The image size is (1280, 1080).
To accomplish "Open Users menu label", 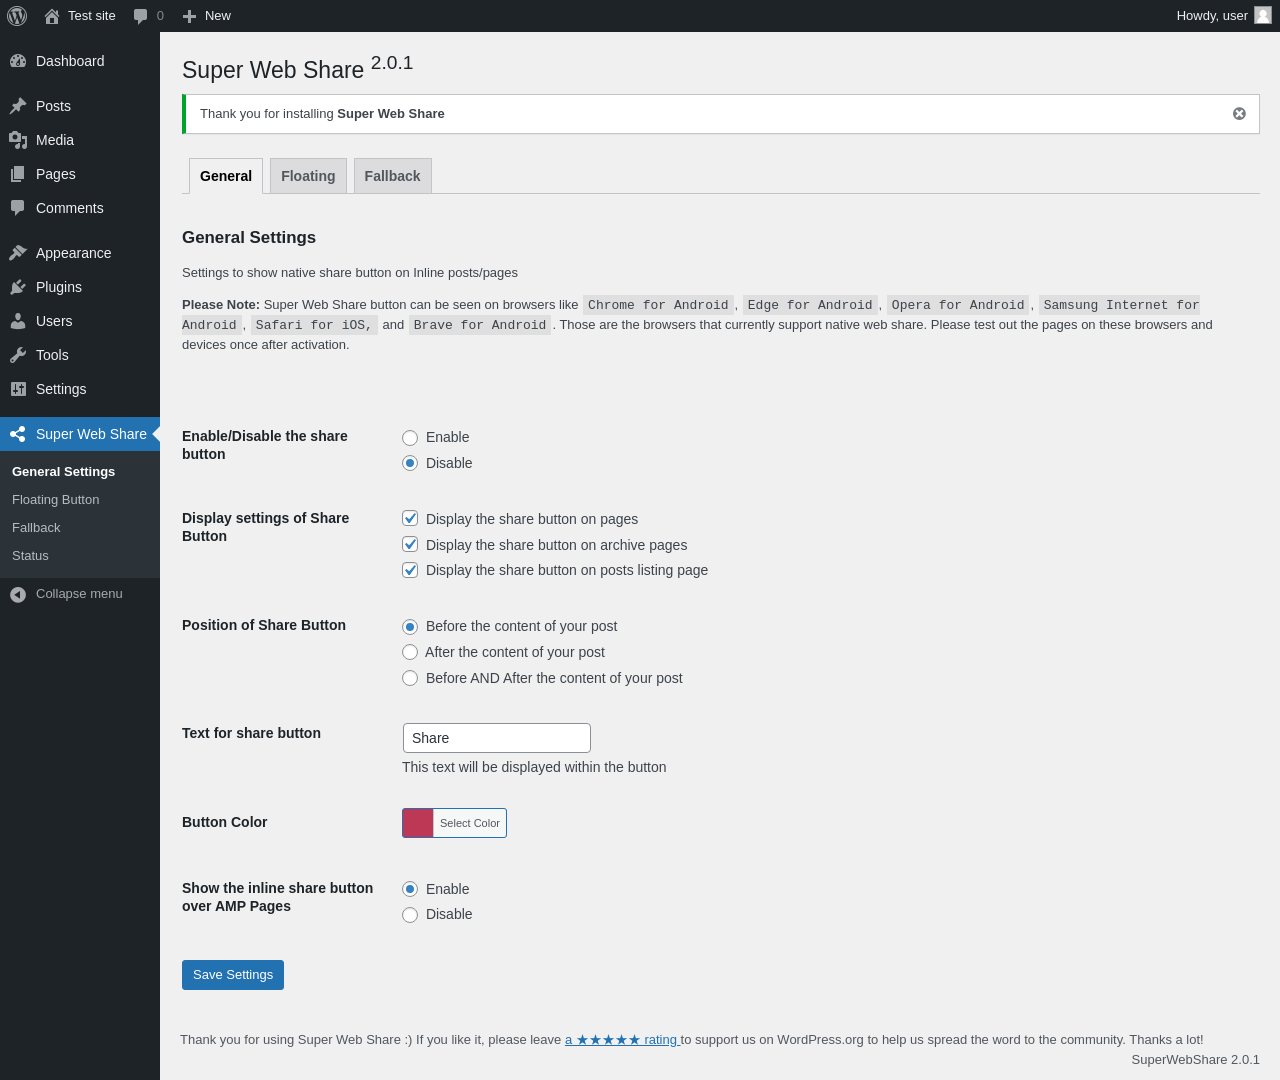I will tap(54, 321).
